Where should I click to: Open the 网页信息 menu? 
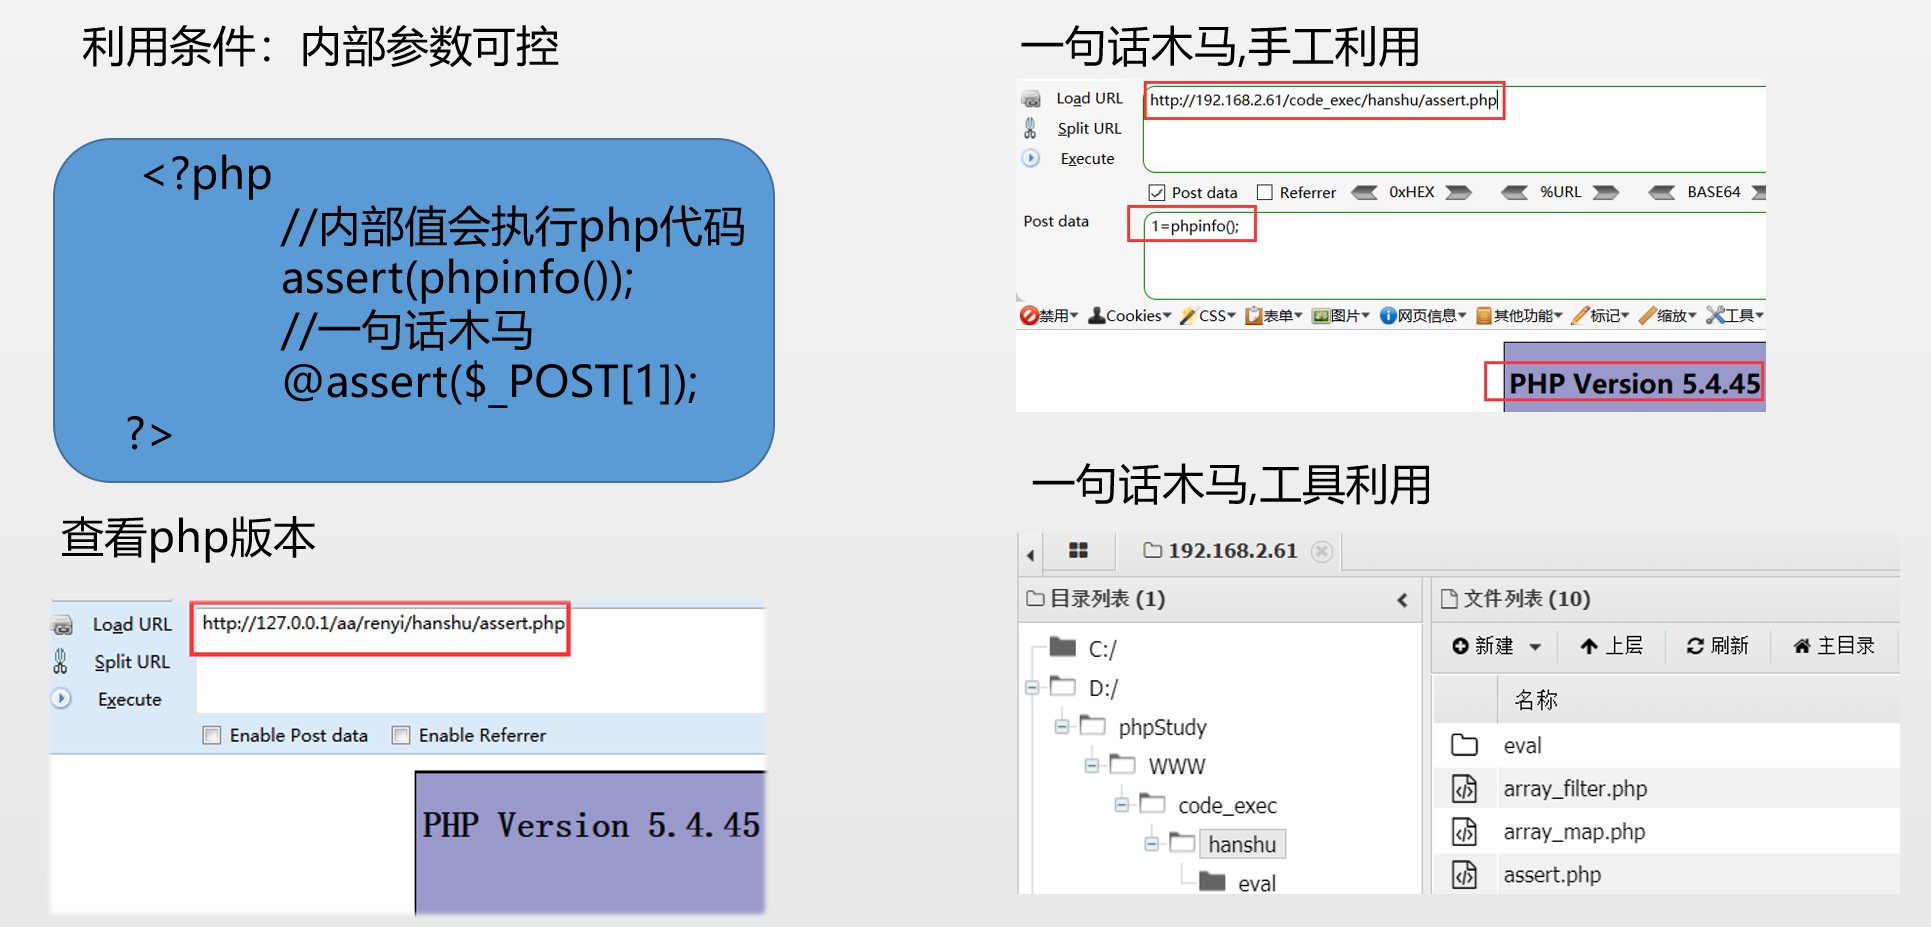click(1423, 316)
